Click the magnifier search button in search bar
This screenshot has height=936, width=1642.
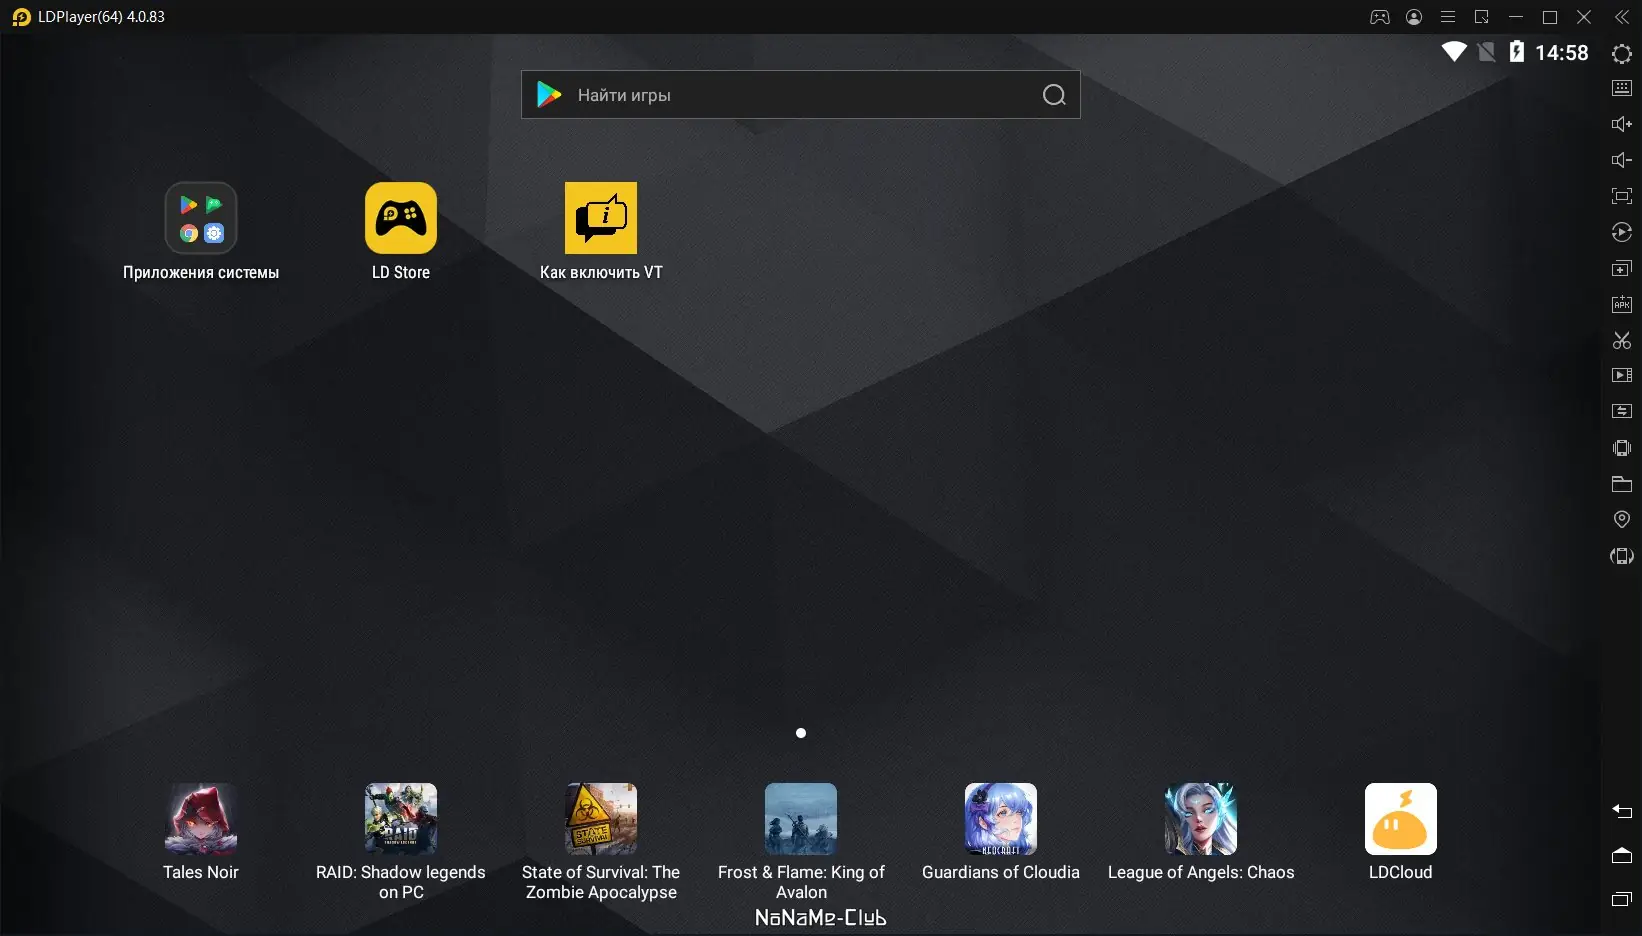pos(1054,95)
